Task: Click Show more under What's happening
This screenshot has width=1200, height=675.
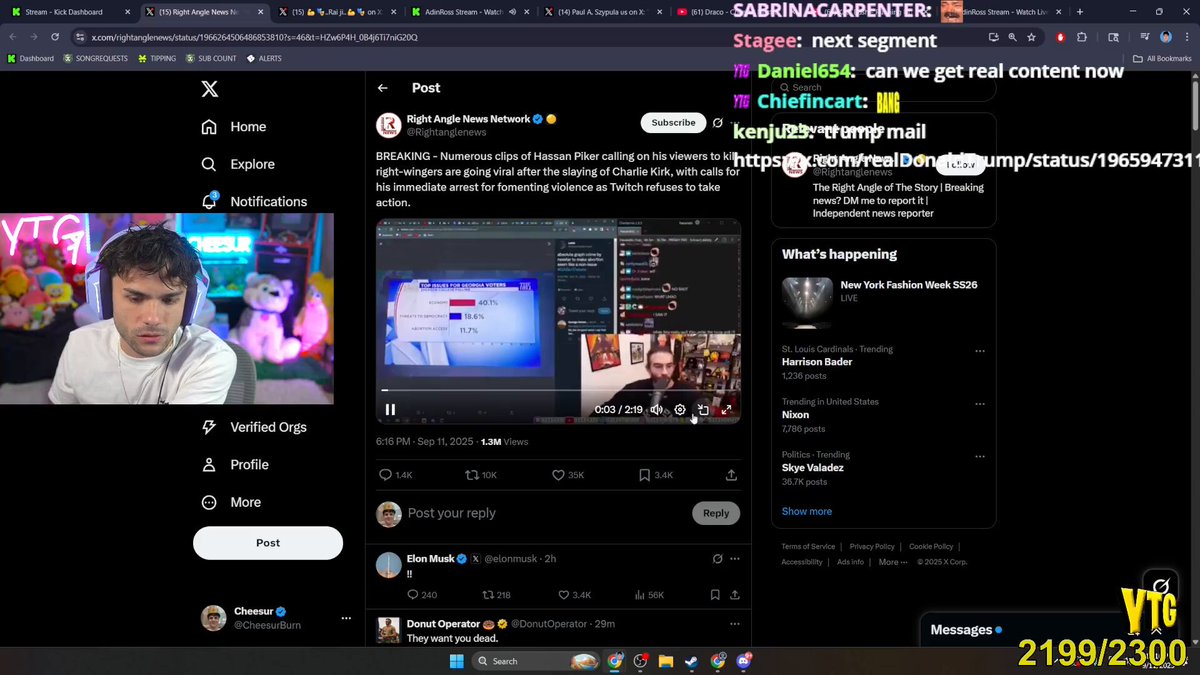Action: click(807, 511)
